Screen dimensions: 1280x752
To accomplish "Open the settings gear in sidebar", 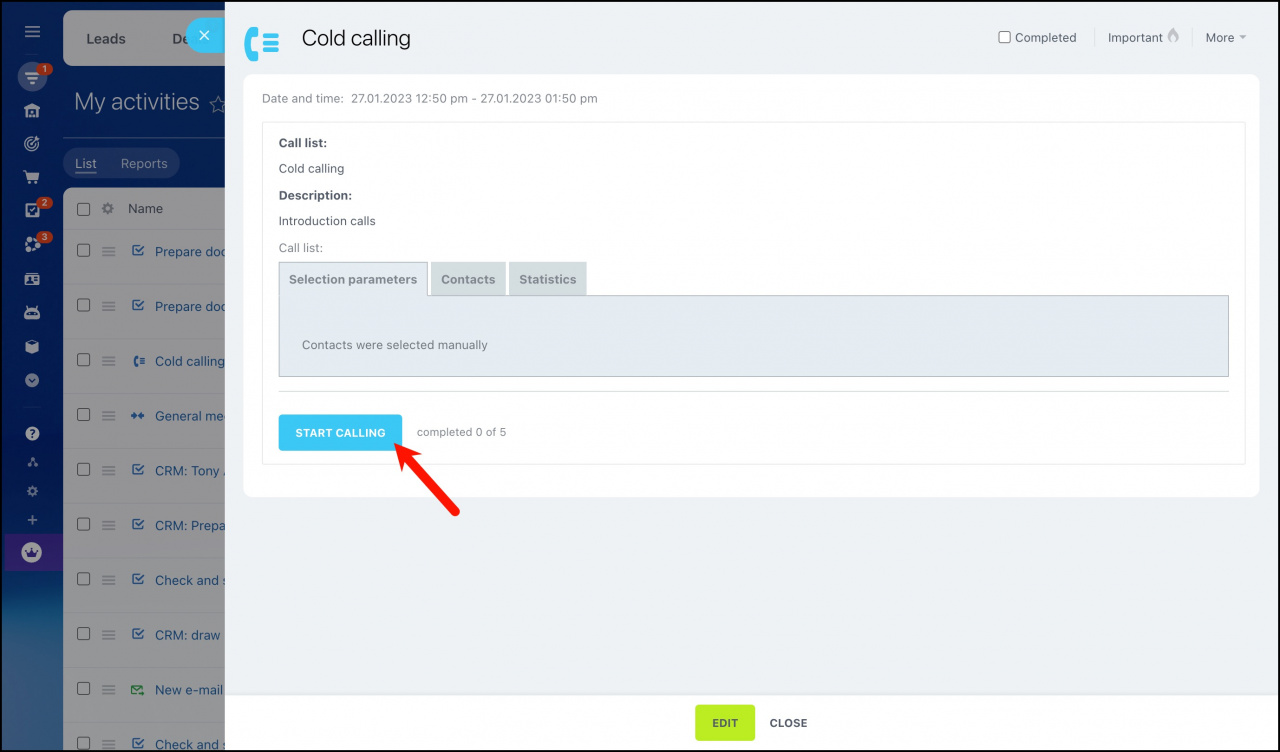I will tap(32, 491).
